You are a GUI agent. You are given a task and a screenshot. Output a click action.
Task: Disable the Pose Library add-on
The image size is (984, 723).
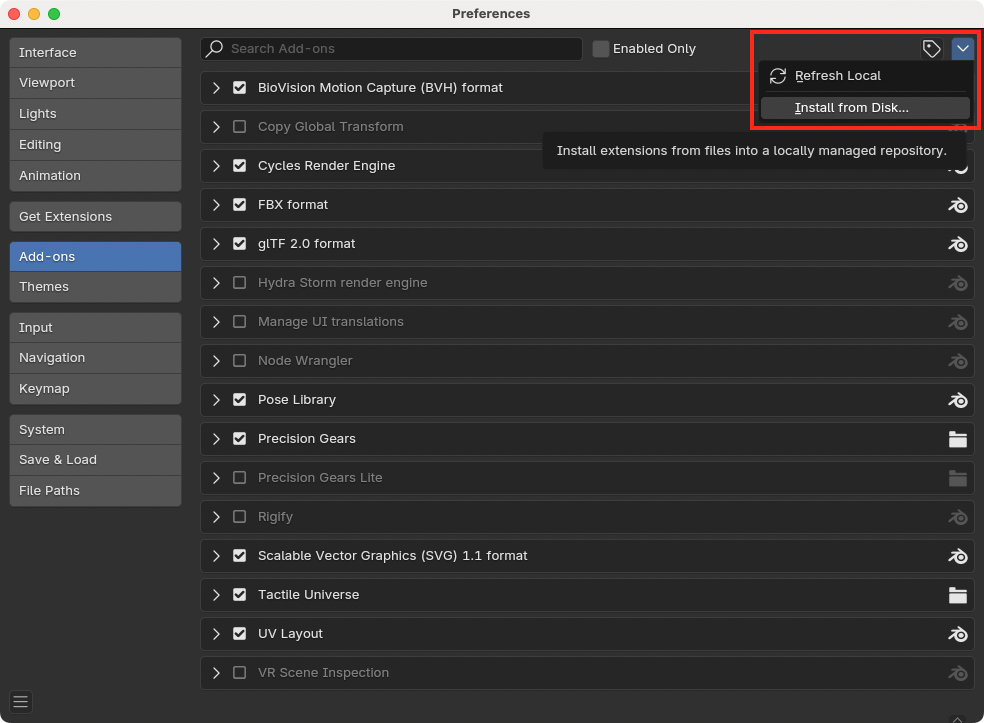click(x=239, y=400)
